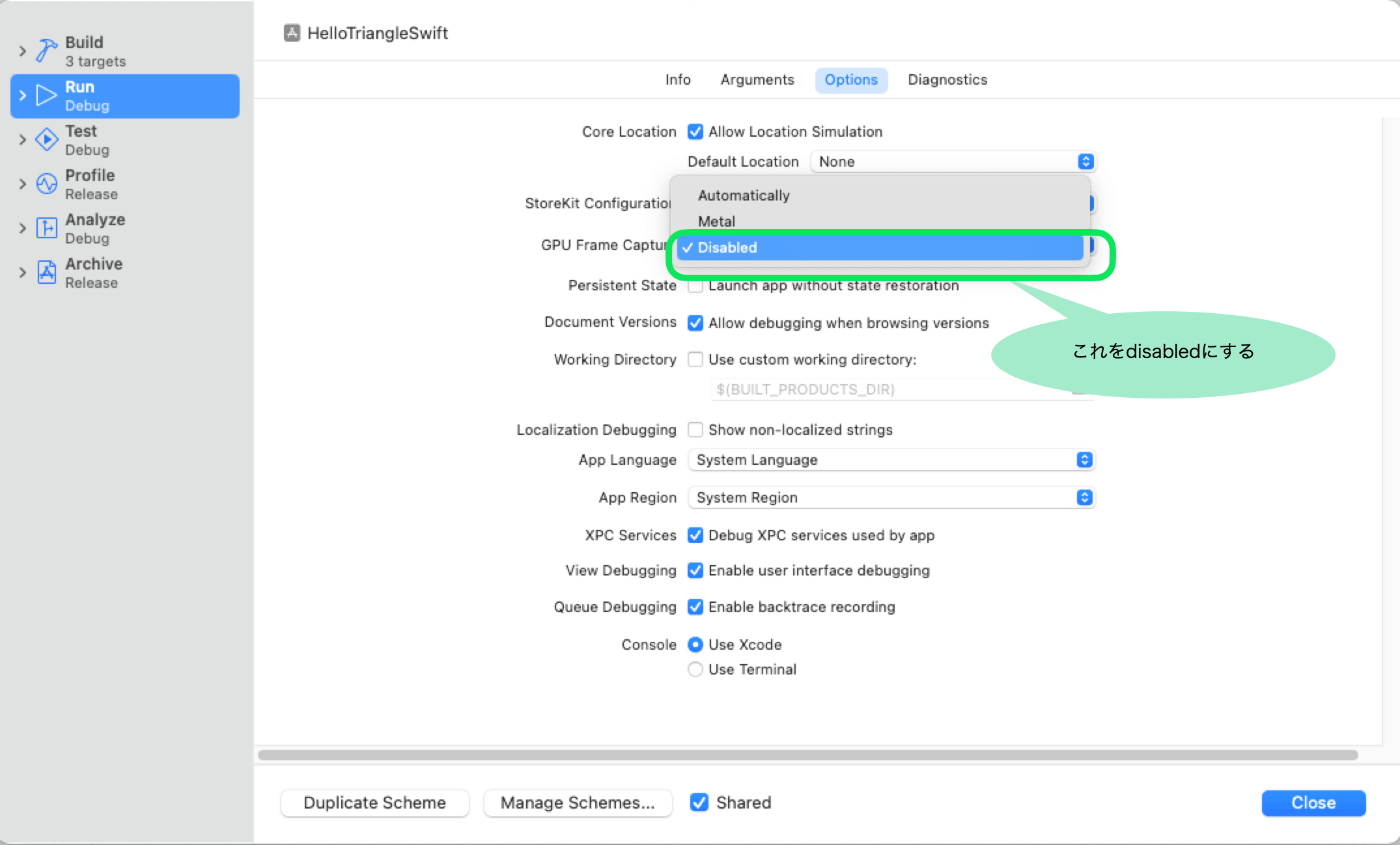The image size is (1400, 845).
Task: Switch to the Info tab
Action: (x=678, y=80)
